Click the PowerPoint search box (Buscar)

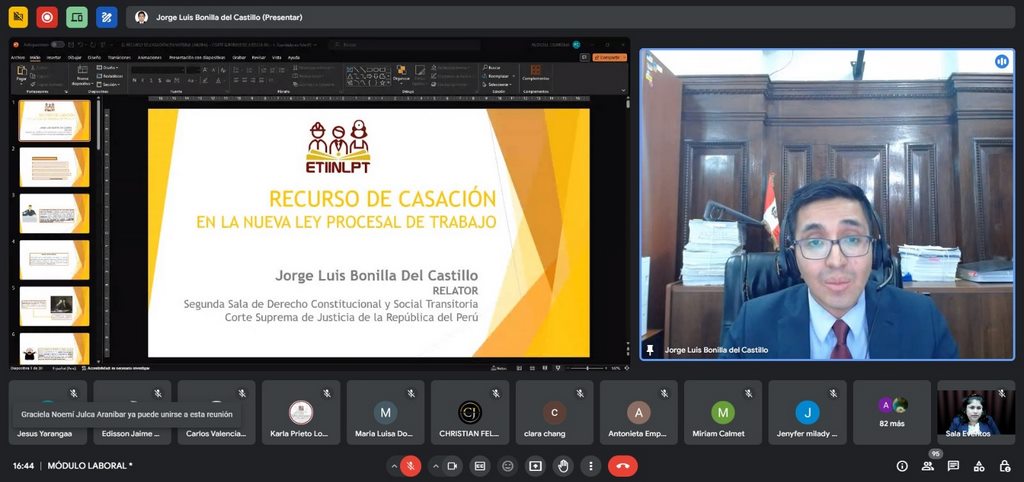(405, 44)
